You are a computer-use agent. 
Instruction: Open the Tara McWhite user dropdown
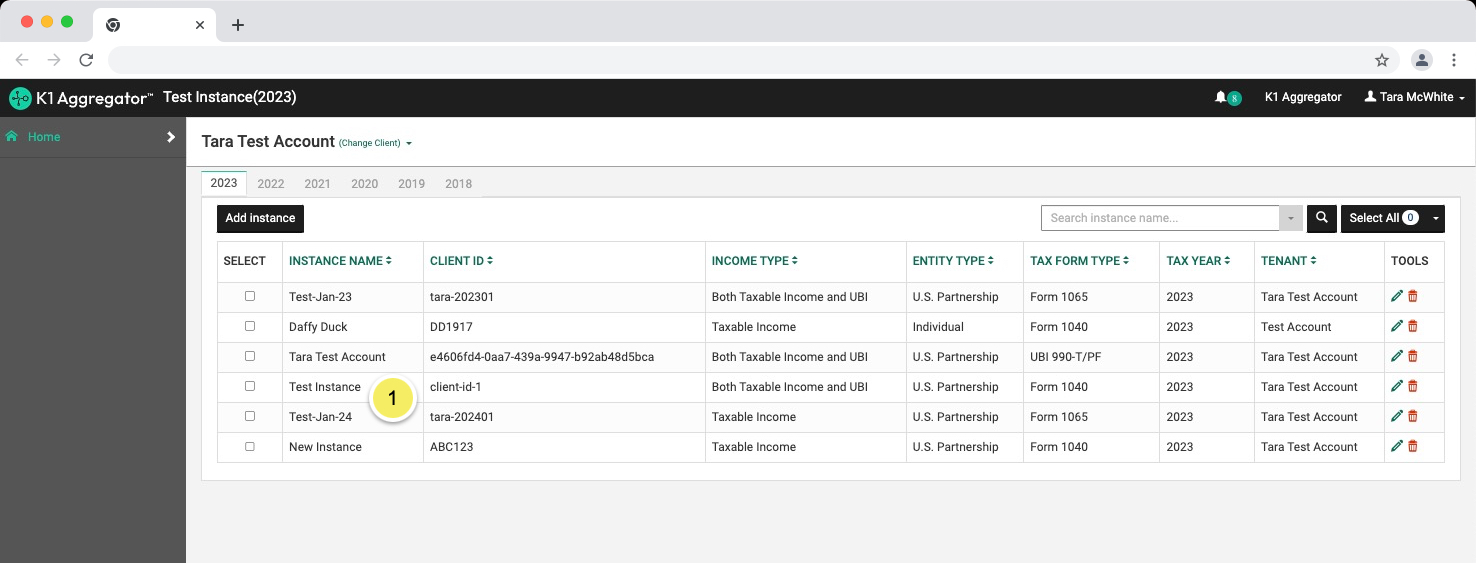[x=1415, y=97]
